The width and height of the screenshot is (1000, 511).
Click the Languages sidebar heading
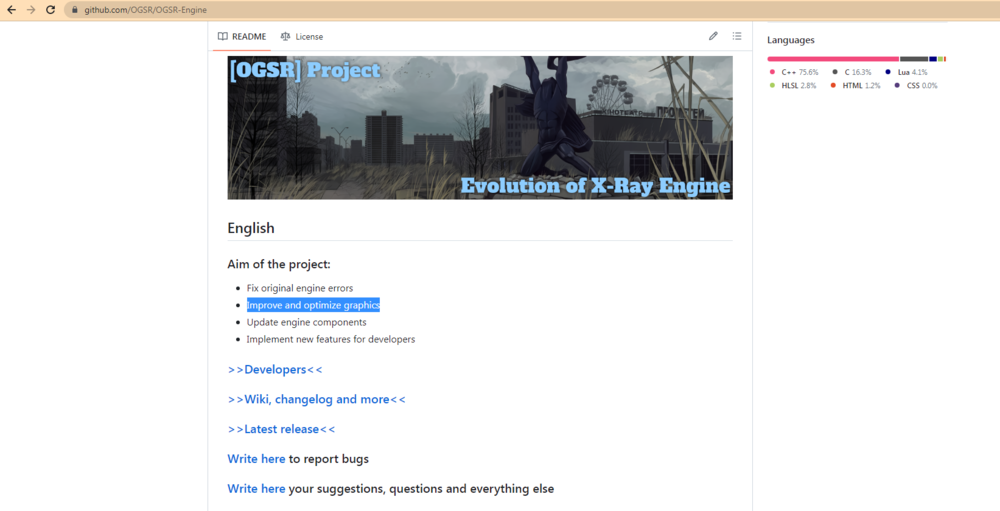pos(791,40)
